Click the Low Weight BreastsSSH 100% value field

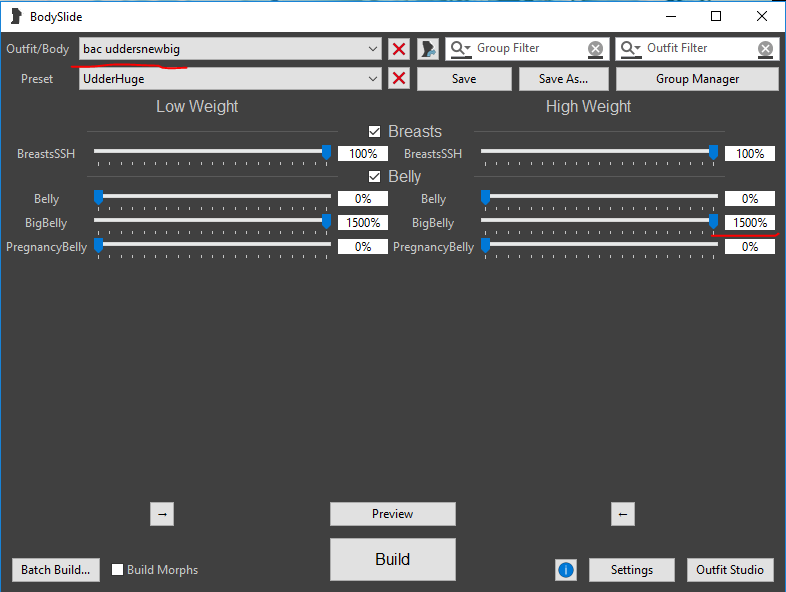point(363,153)
